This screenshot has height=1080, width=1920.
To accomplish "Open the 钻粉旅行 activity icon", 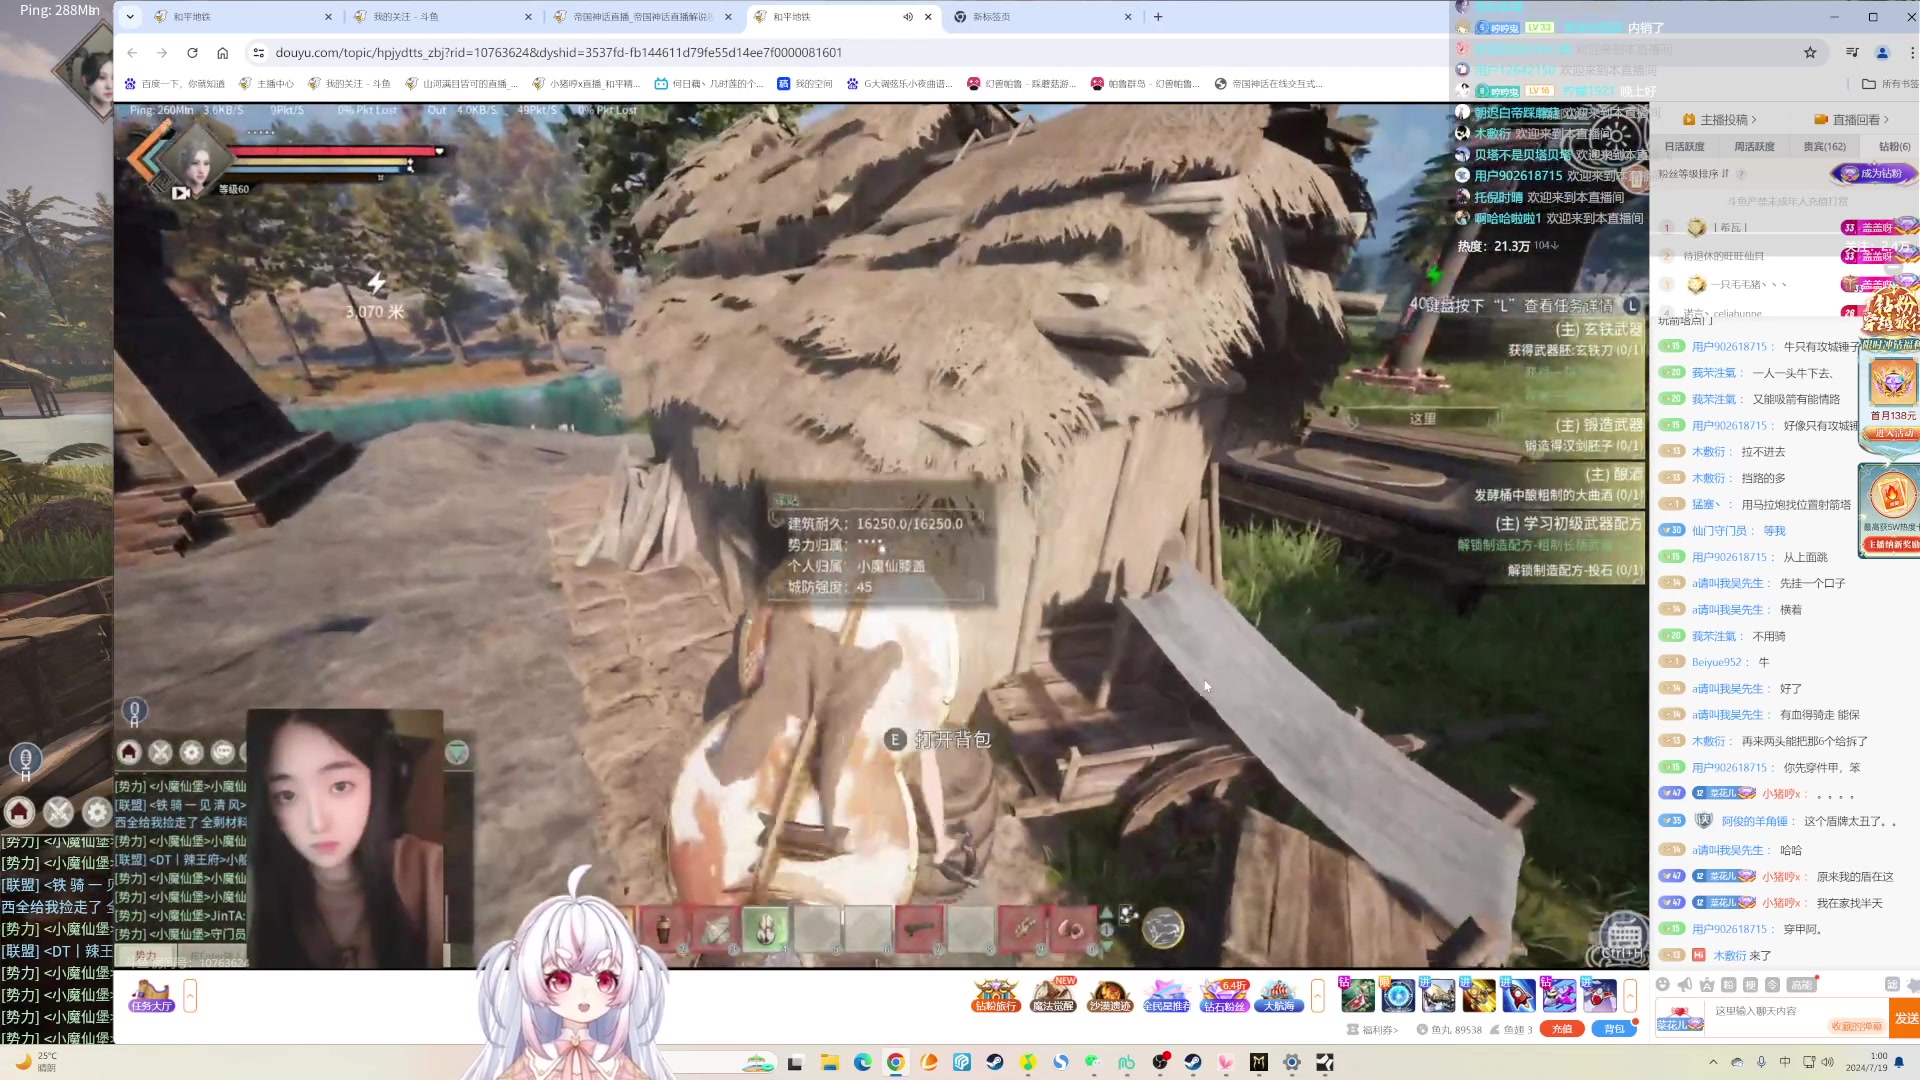I will point(995,995).
